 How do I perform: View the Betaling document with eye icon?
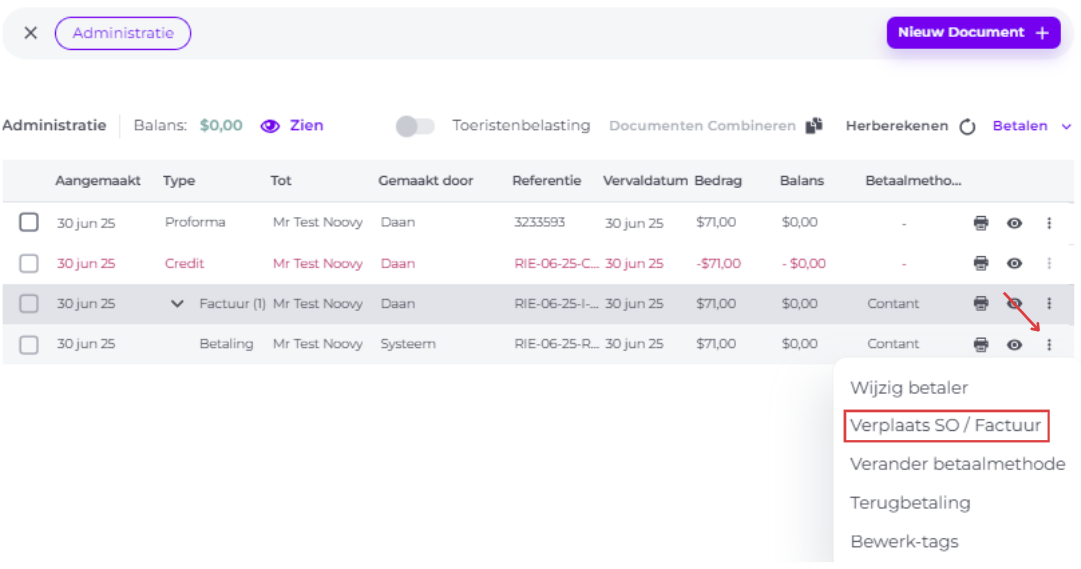coord(1014,344)
